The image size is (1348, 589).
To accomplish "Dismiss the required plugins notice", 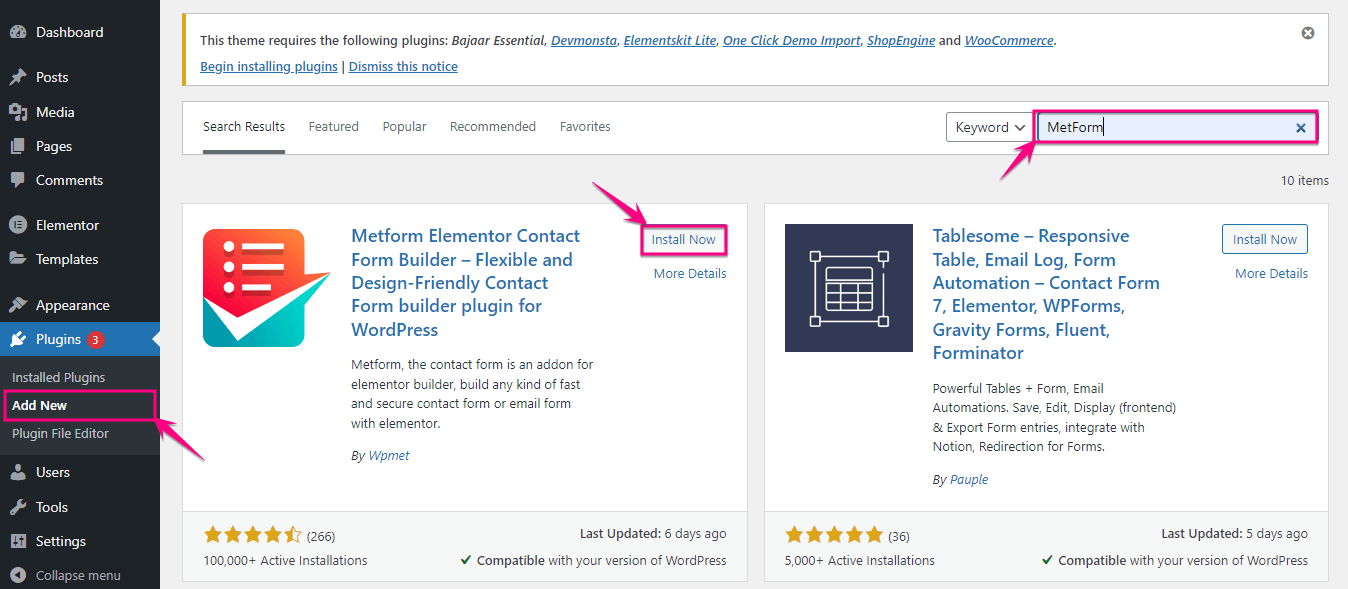I will [x=1307, y=32].
